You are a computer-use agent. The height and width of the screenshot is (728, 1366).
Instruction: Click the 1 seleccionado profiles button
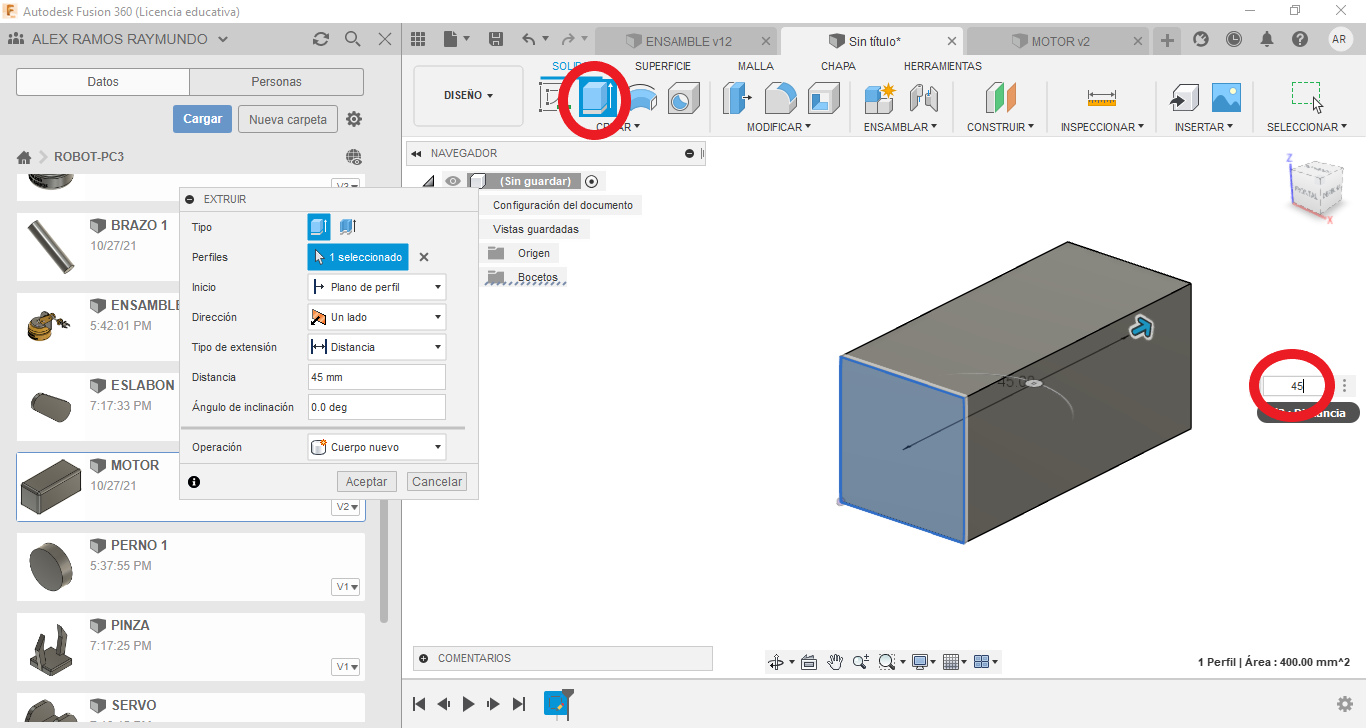(358, 257)
